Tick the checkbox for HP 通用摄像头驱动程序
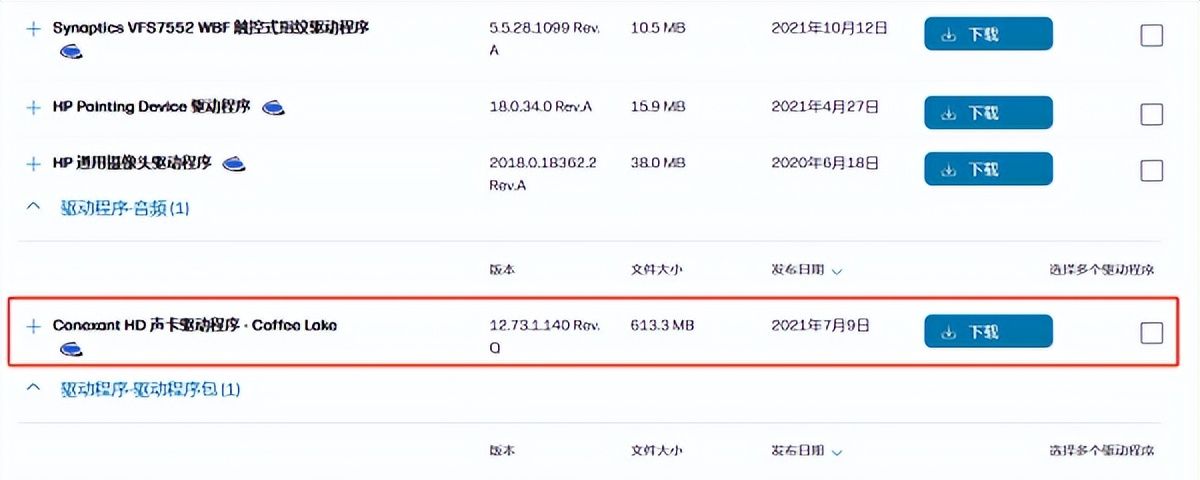This screenshot has width=1200, height=480. click(x=1152, y=170)
